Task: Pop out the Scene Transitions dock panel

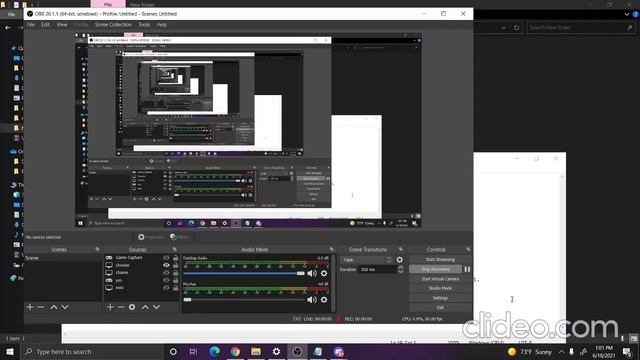Action: tap(400, 249)
